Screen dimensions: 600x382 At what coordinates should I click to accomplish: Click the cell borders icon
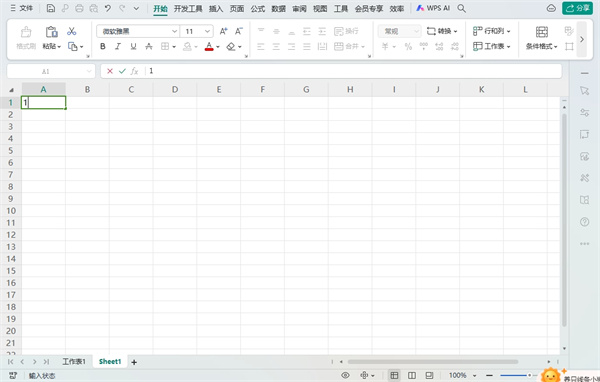165,46
